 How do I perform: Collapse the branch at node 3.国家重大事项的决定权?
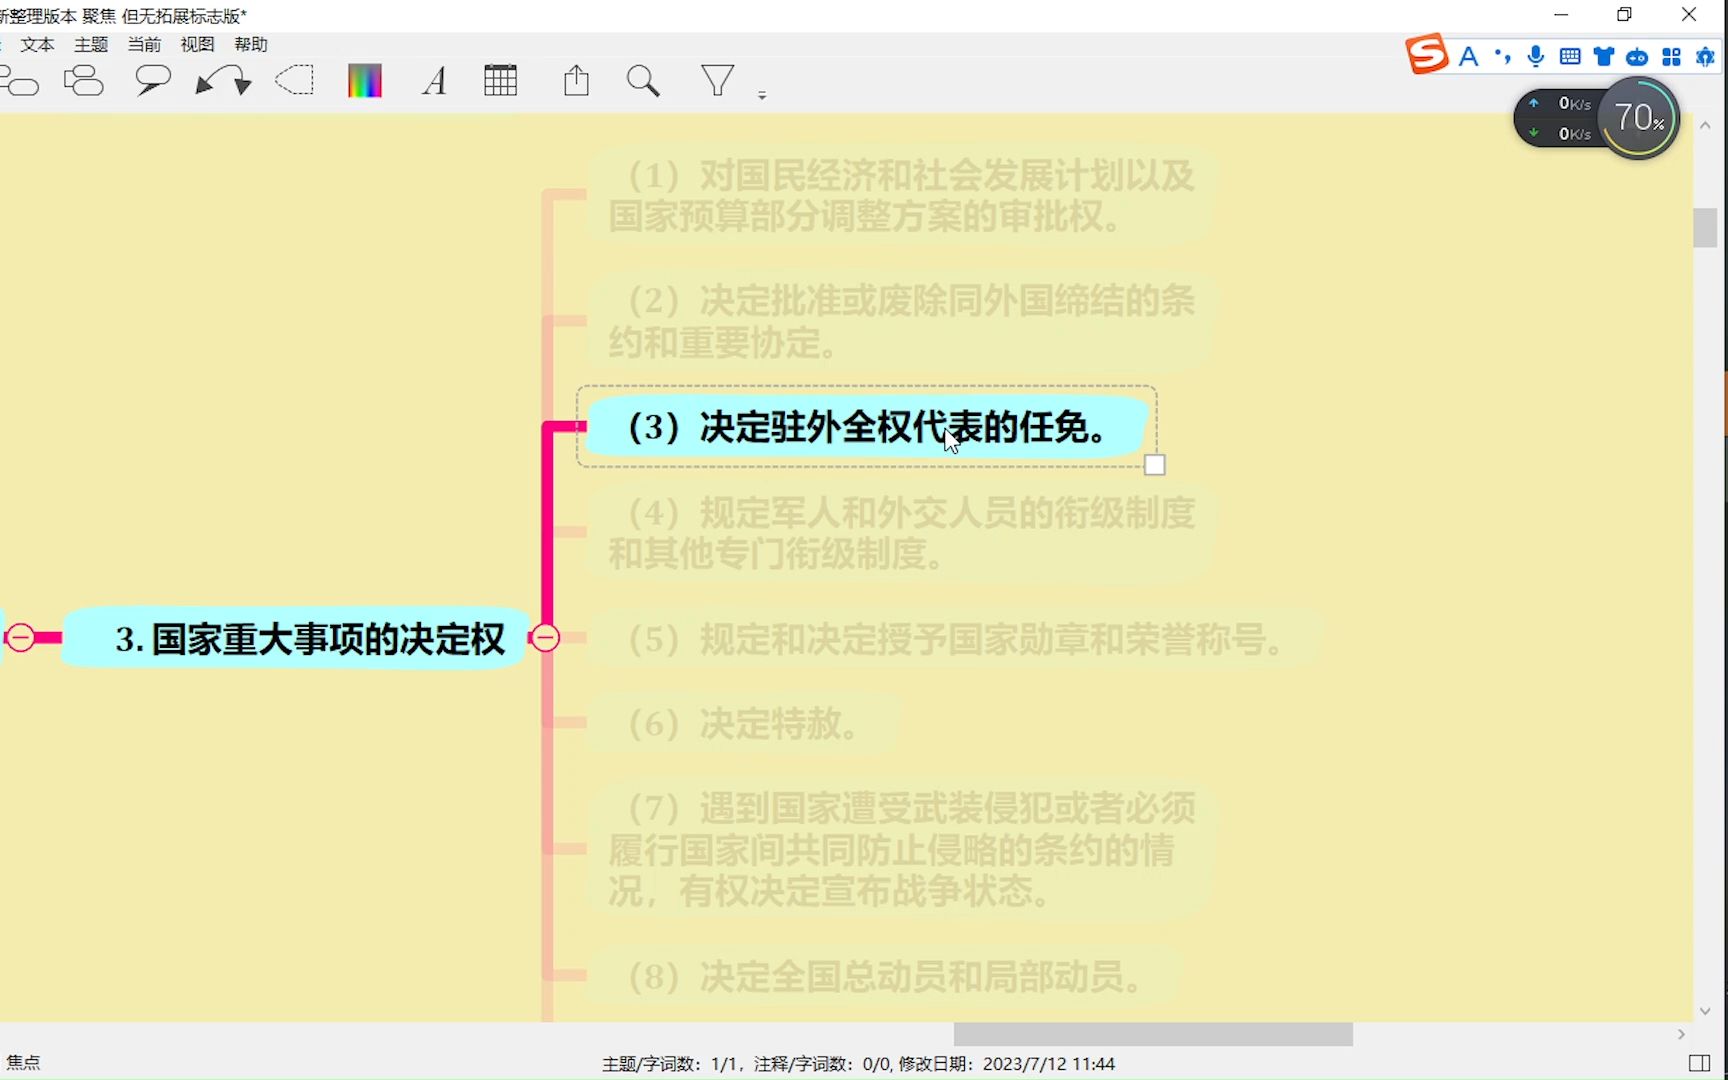click(x=546, y=637)
